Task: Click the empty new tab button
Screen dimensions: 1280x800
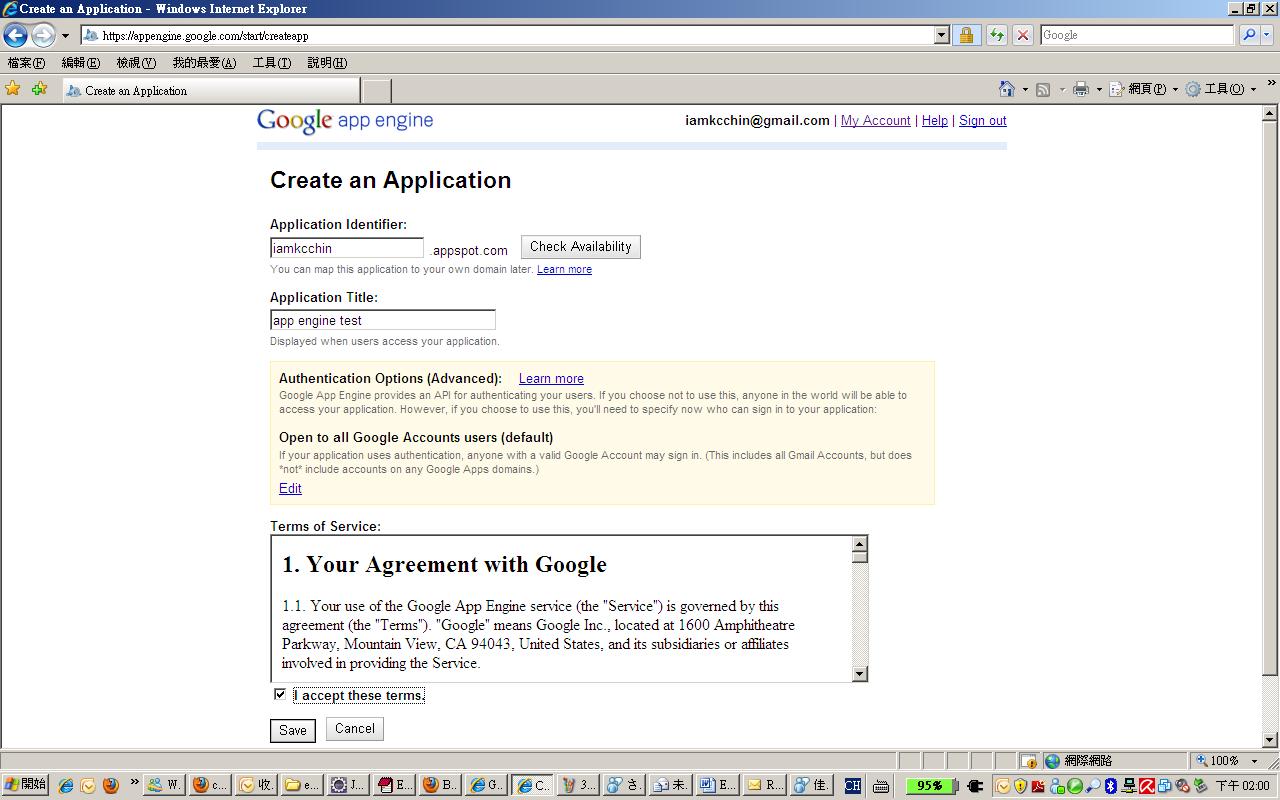Action: [376, 90]
